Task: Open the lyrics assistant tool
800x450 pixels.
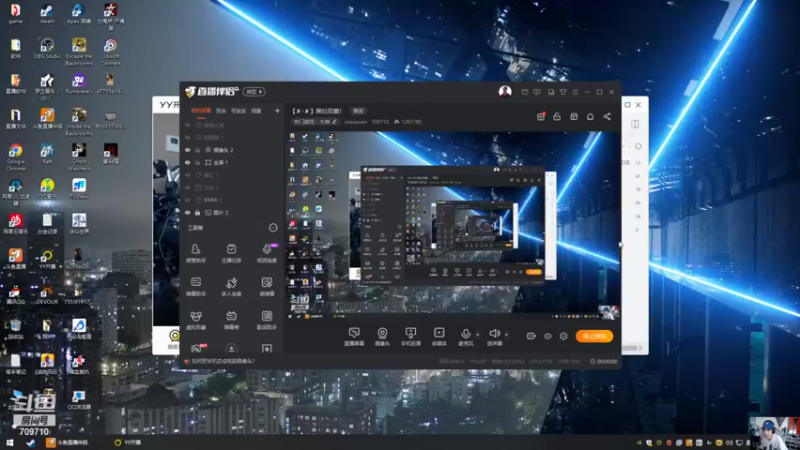Action: 266,320
